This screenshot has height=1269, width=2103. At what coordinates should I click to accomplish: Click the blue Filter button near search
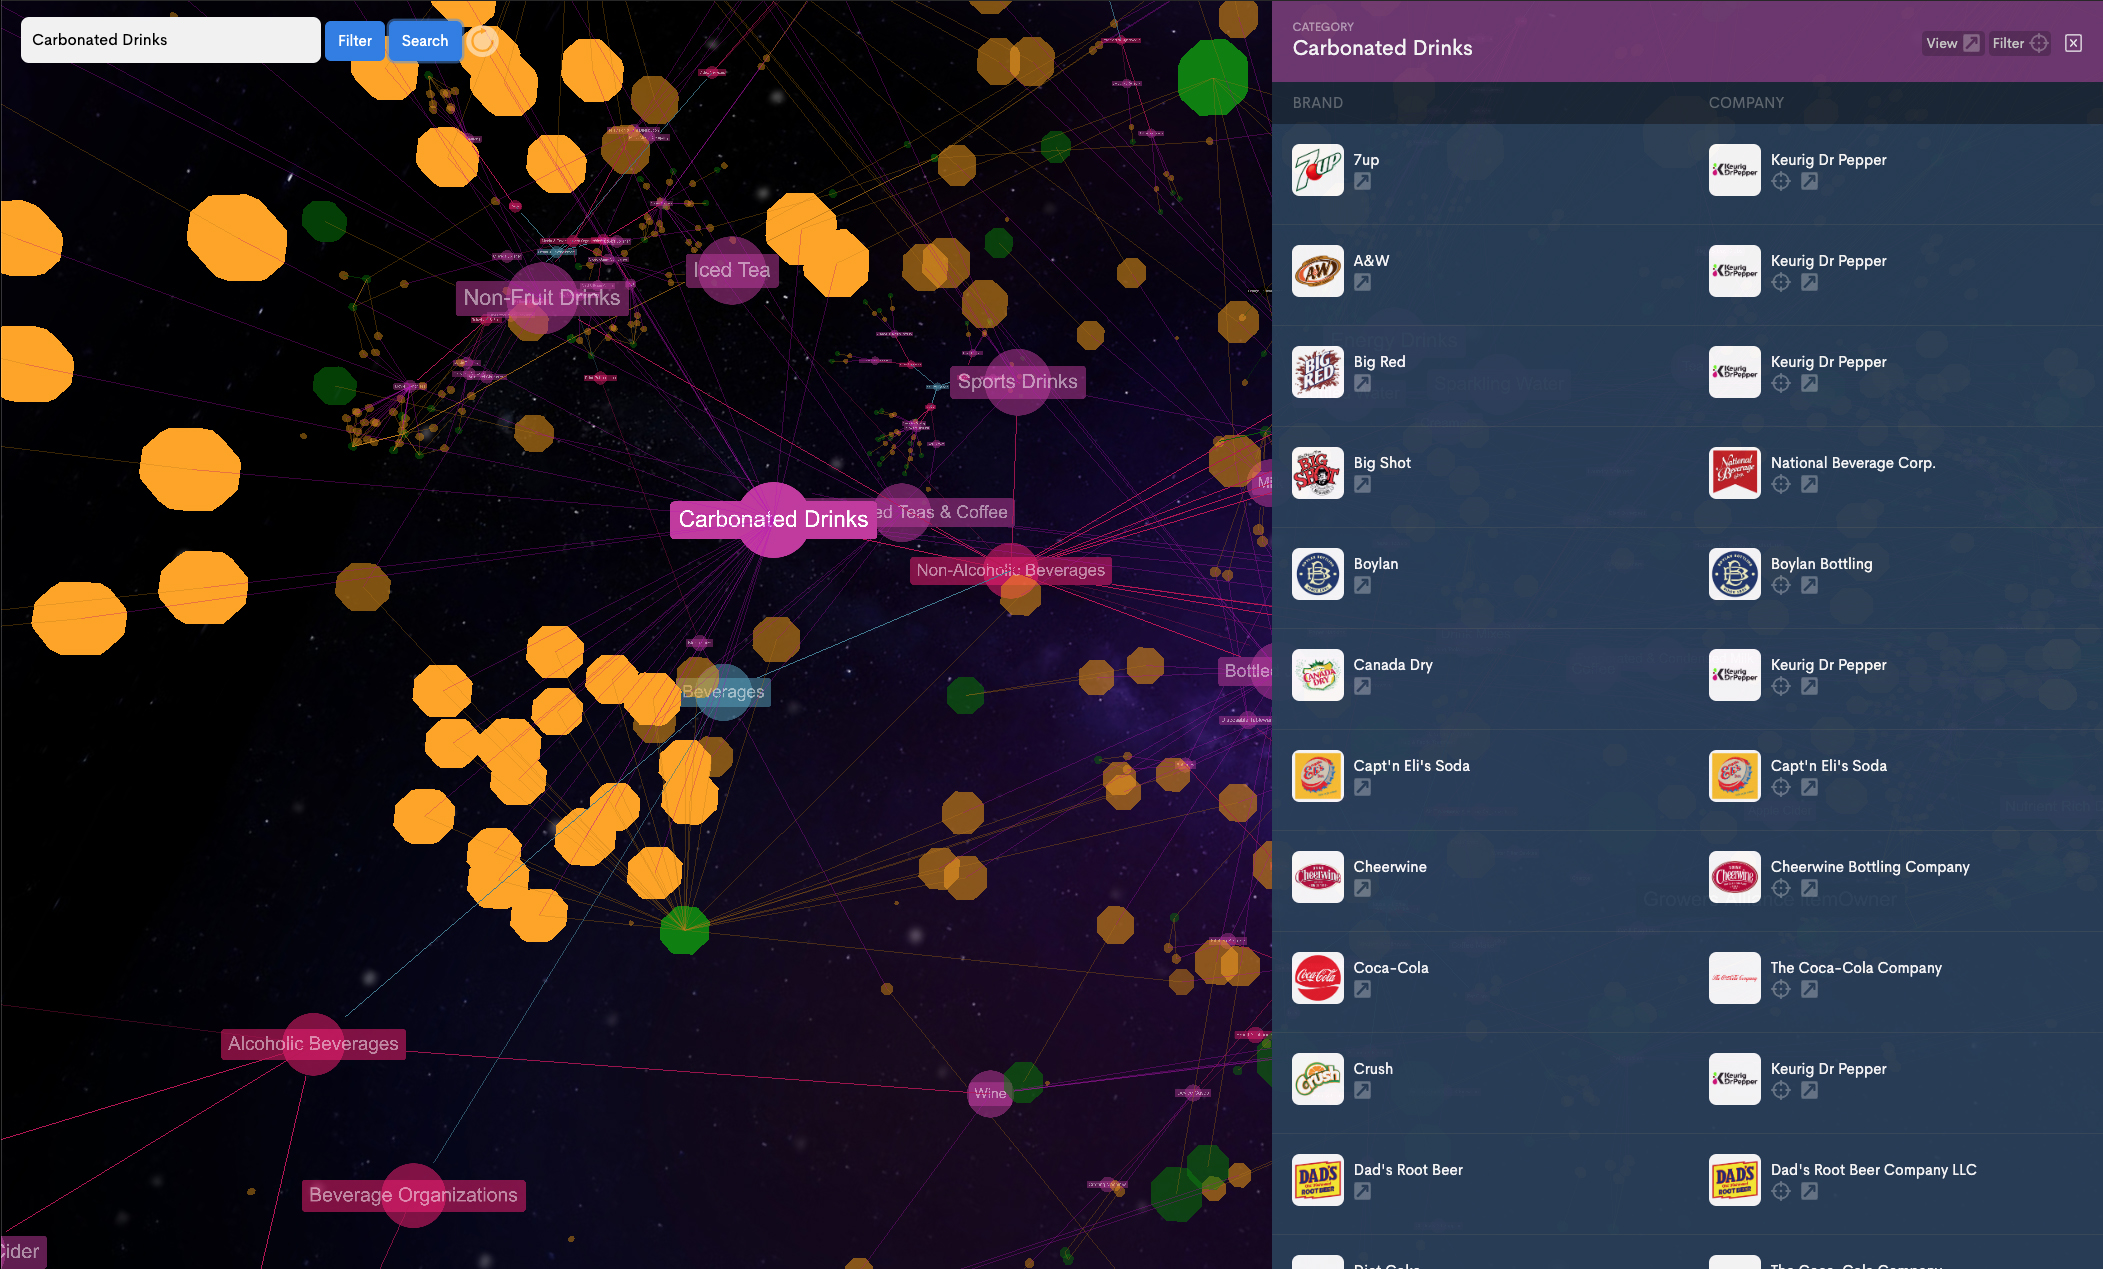point(354,41)
